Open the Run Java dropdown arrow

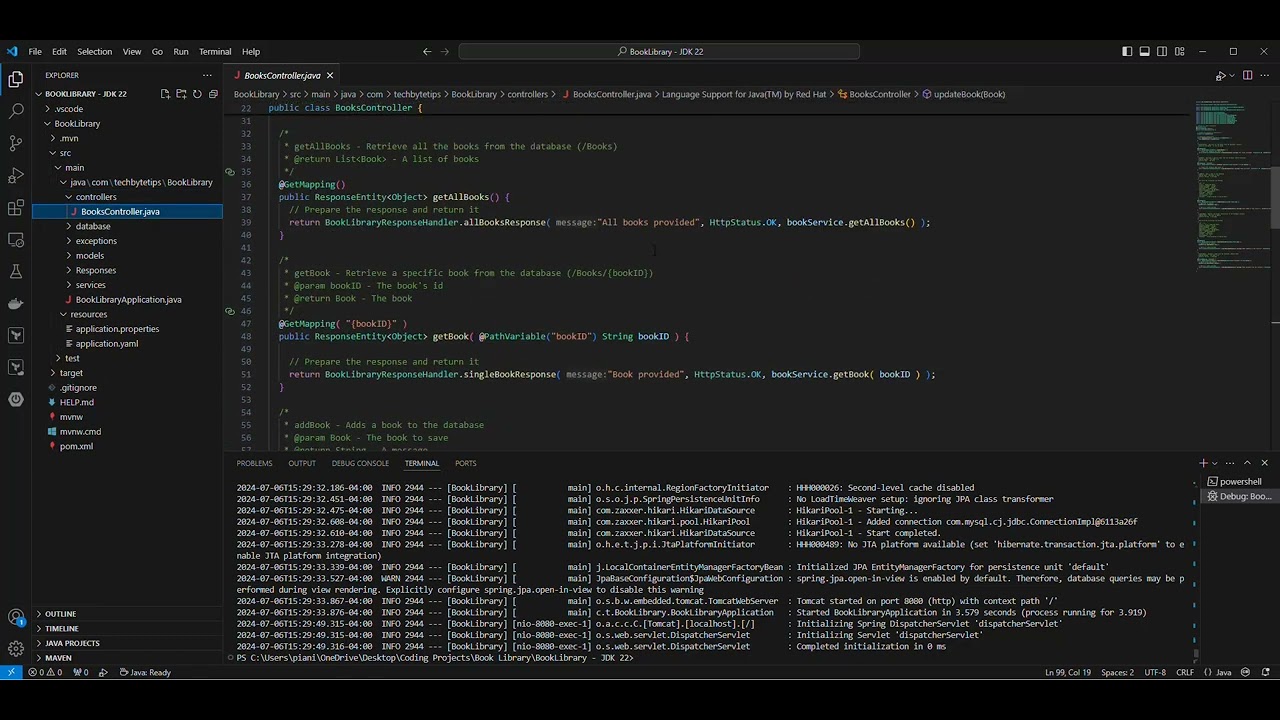point(1232,75)
